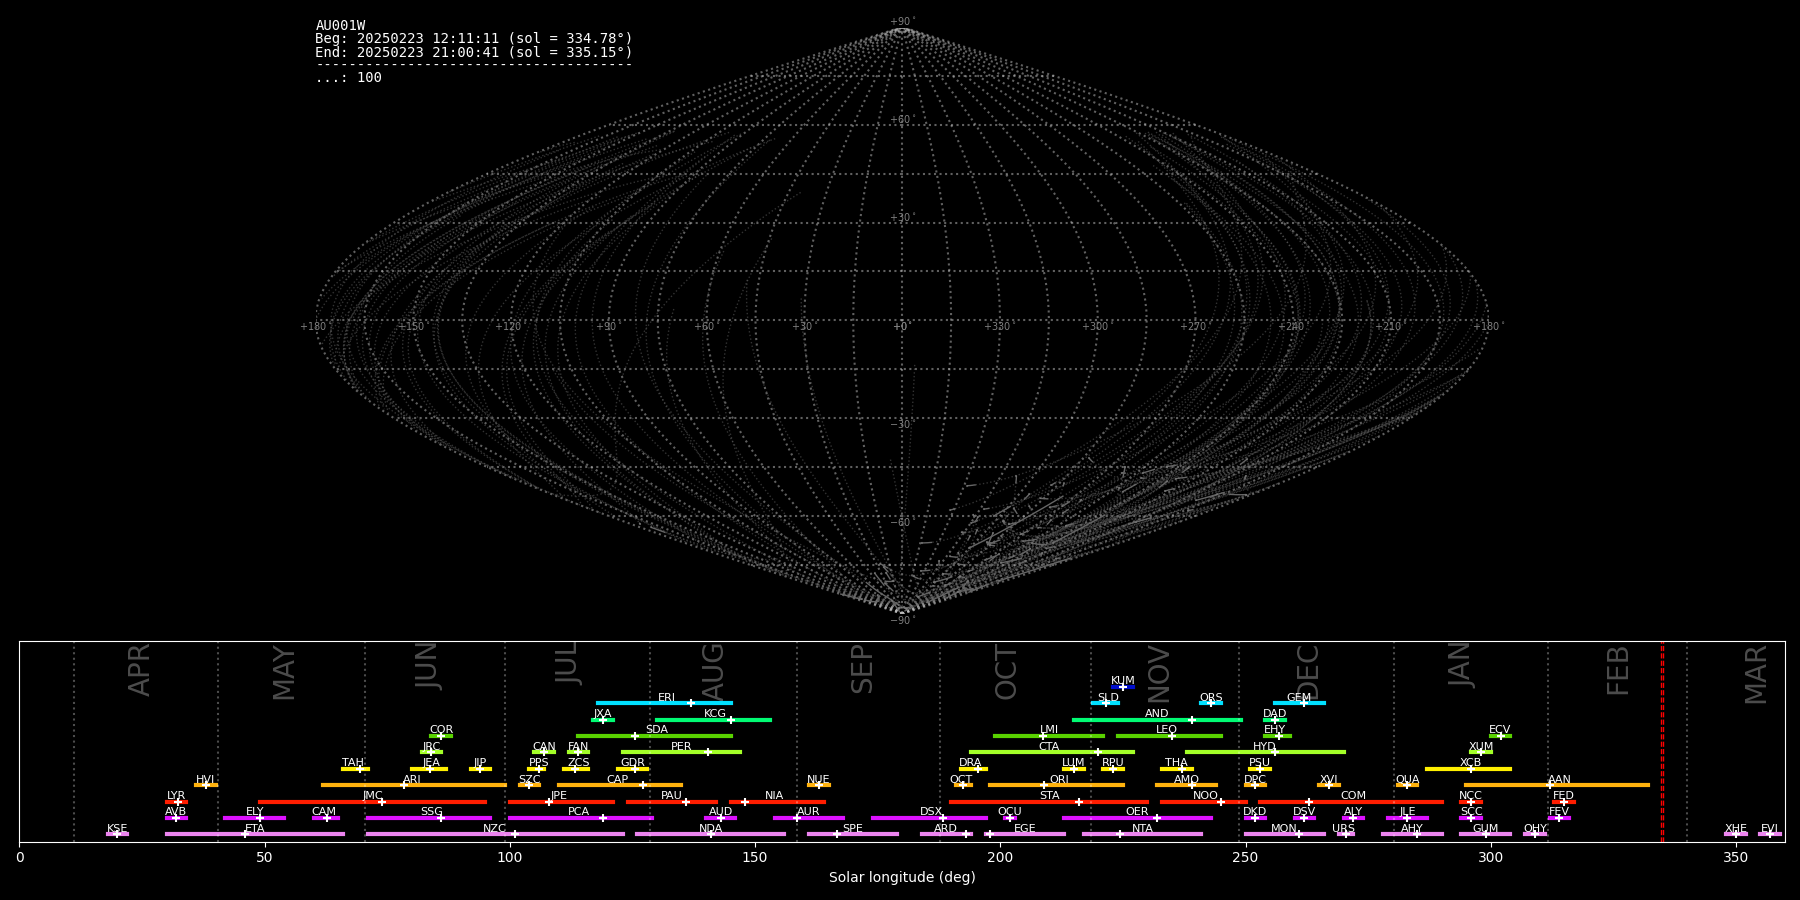Click the LEO shower label
This screenshot has width=1800, height=900.
[x=1167, y=730]
